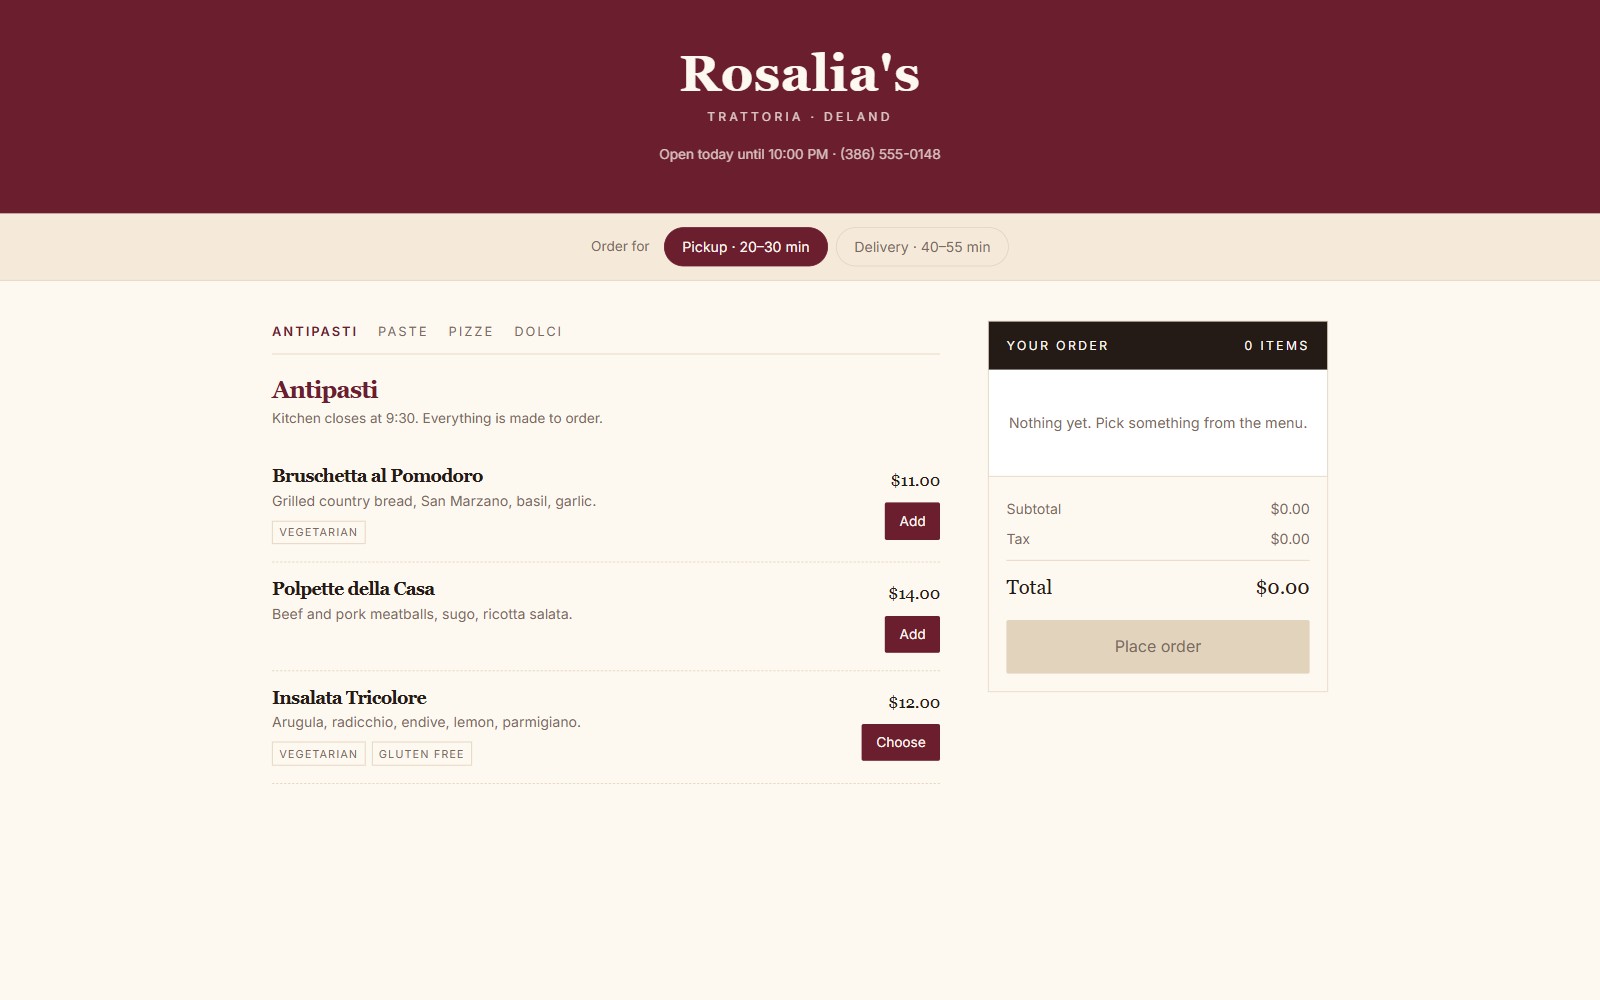
Task: Click the Total label in order summary
Action: coord(1029,587)
